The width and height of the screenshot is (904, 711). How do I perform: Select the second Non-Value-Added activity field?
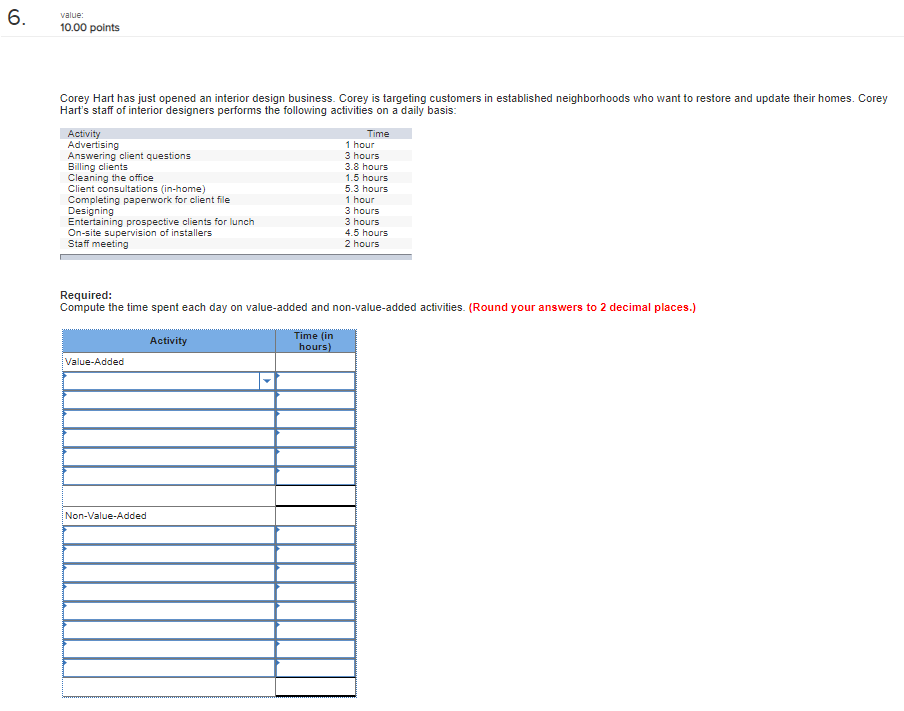click(x=169, y=554)
